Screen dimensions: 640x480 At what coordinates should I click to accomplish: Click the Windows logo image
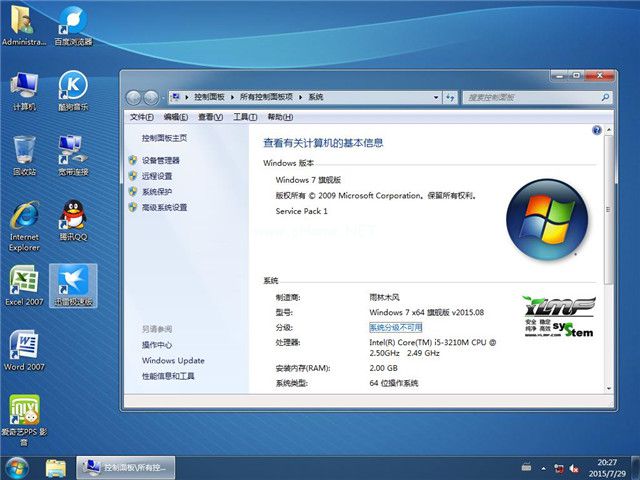547,220
